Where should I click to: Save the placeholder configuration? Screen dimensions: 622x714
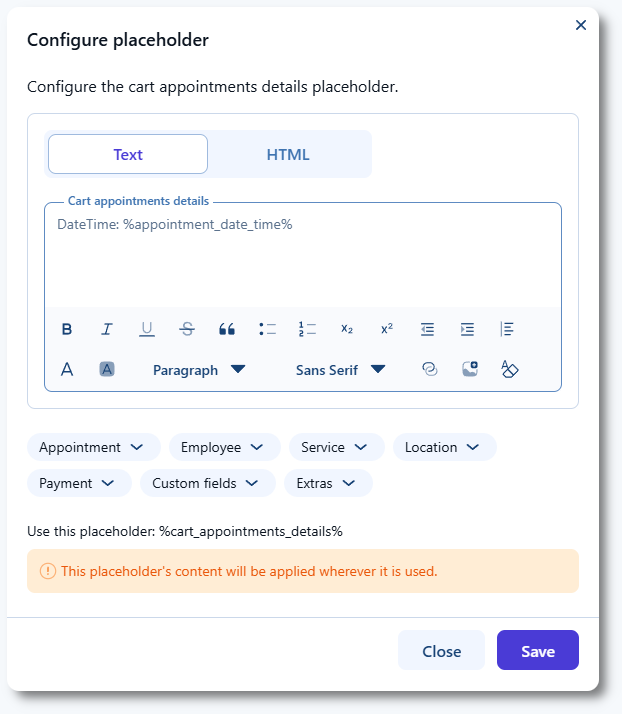[x=537, y=650]
